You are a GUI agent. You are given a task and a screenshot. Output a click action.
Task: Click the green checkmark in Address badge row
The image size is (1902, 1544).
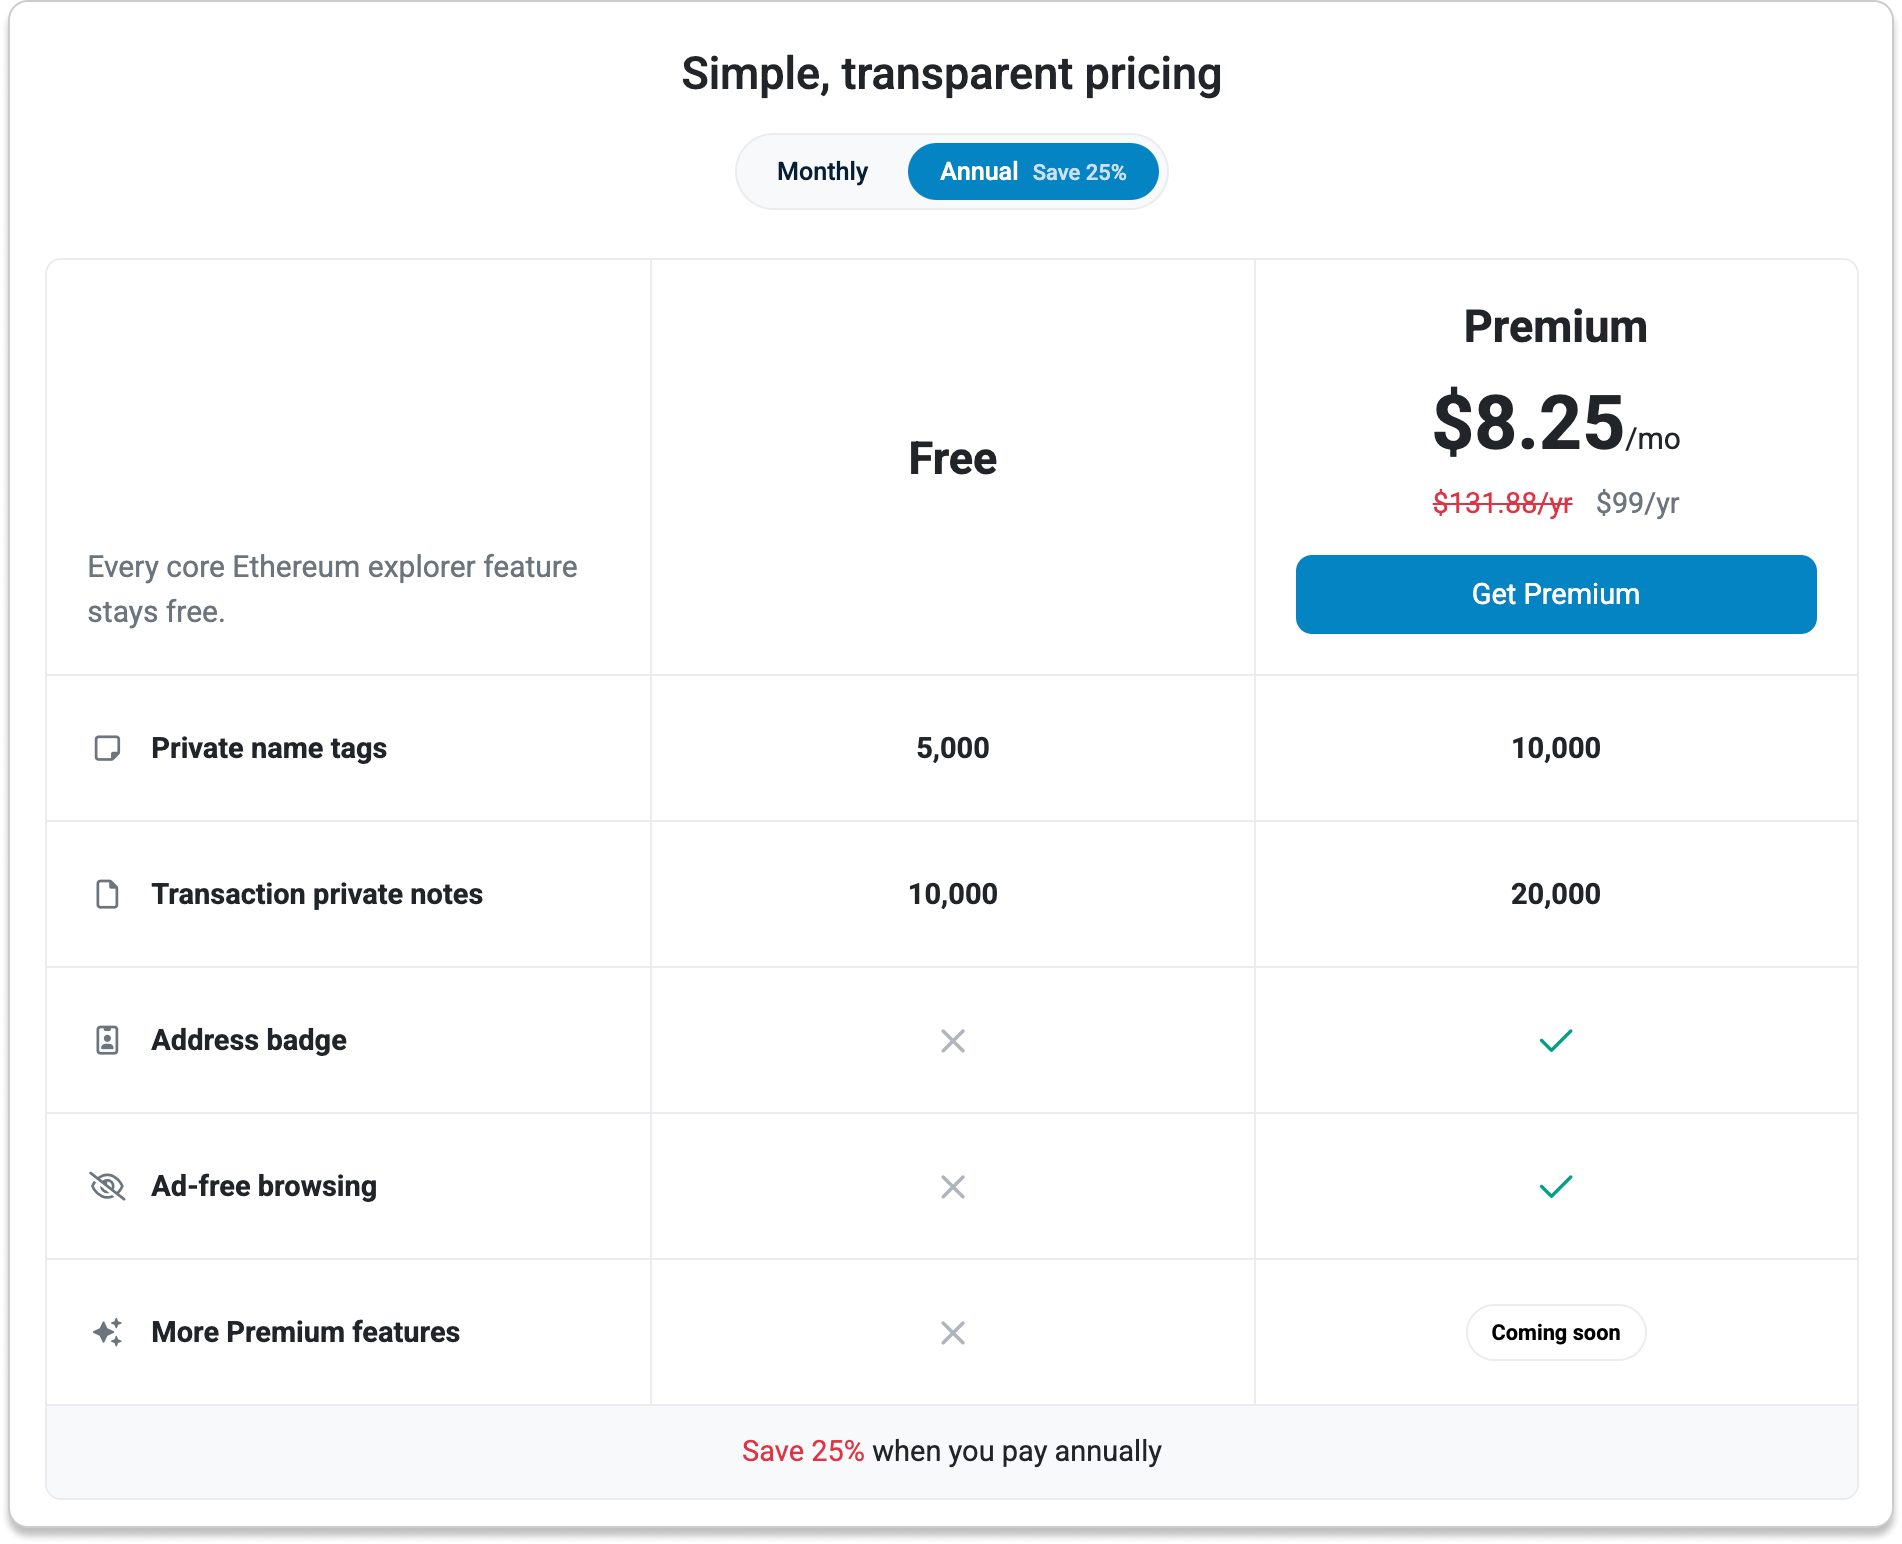coord(1556,1041)
